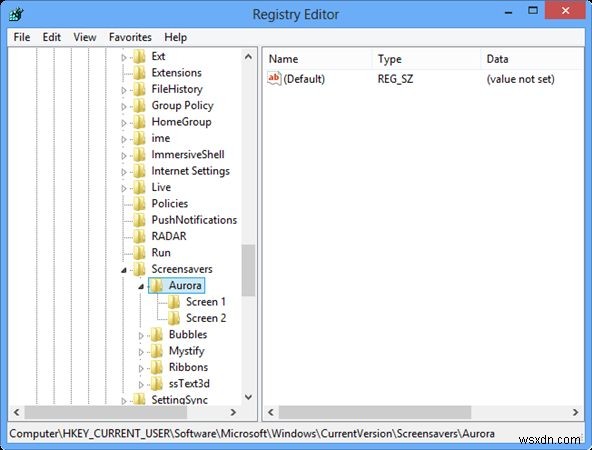Click the Screensavers folder icon
Screen dimensions: 592x450
(139, 269)
